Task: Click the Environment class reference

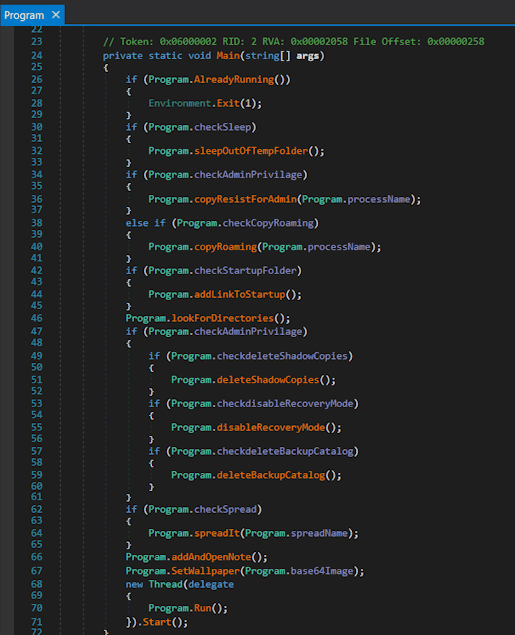Action: pos(180,103)
